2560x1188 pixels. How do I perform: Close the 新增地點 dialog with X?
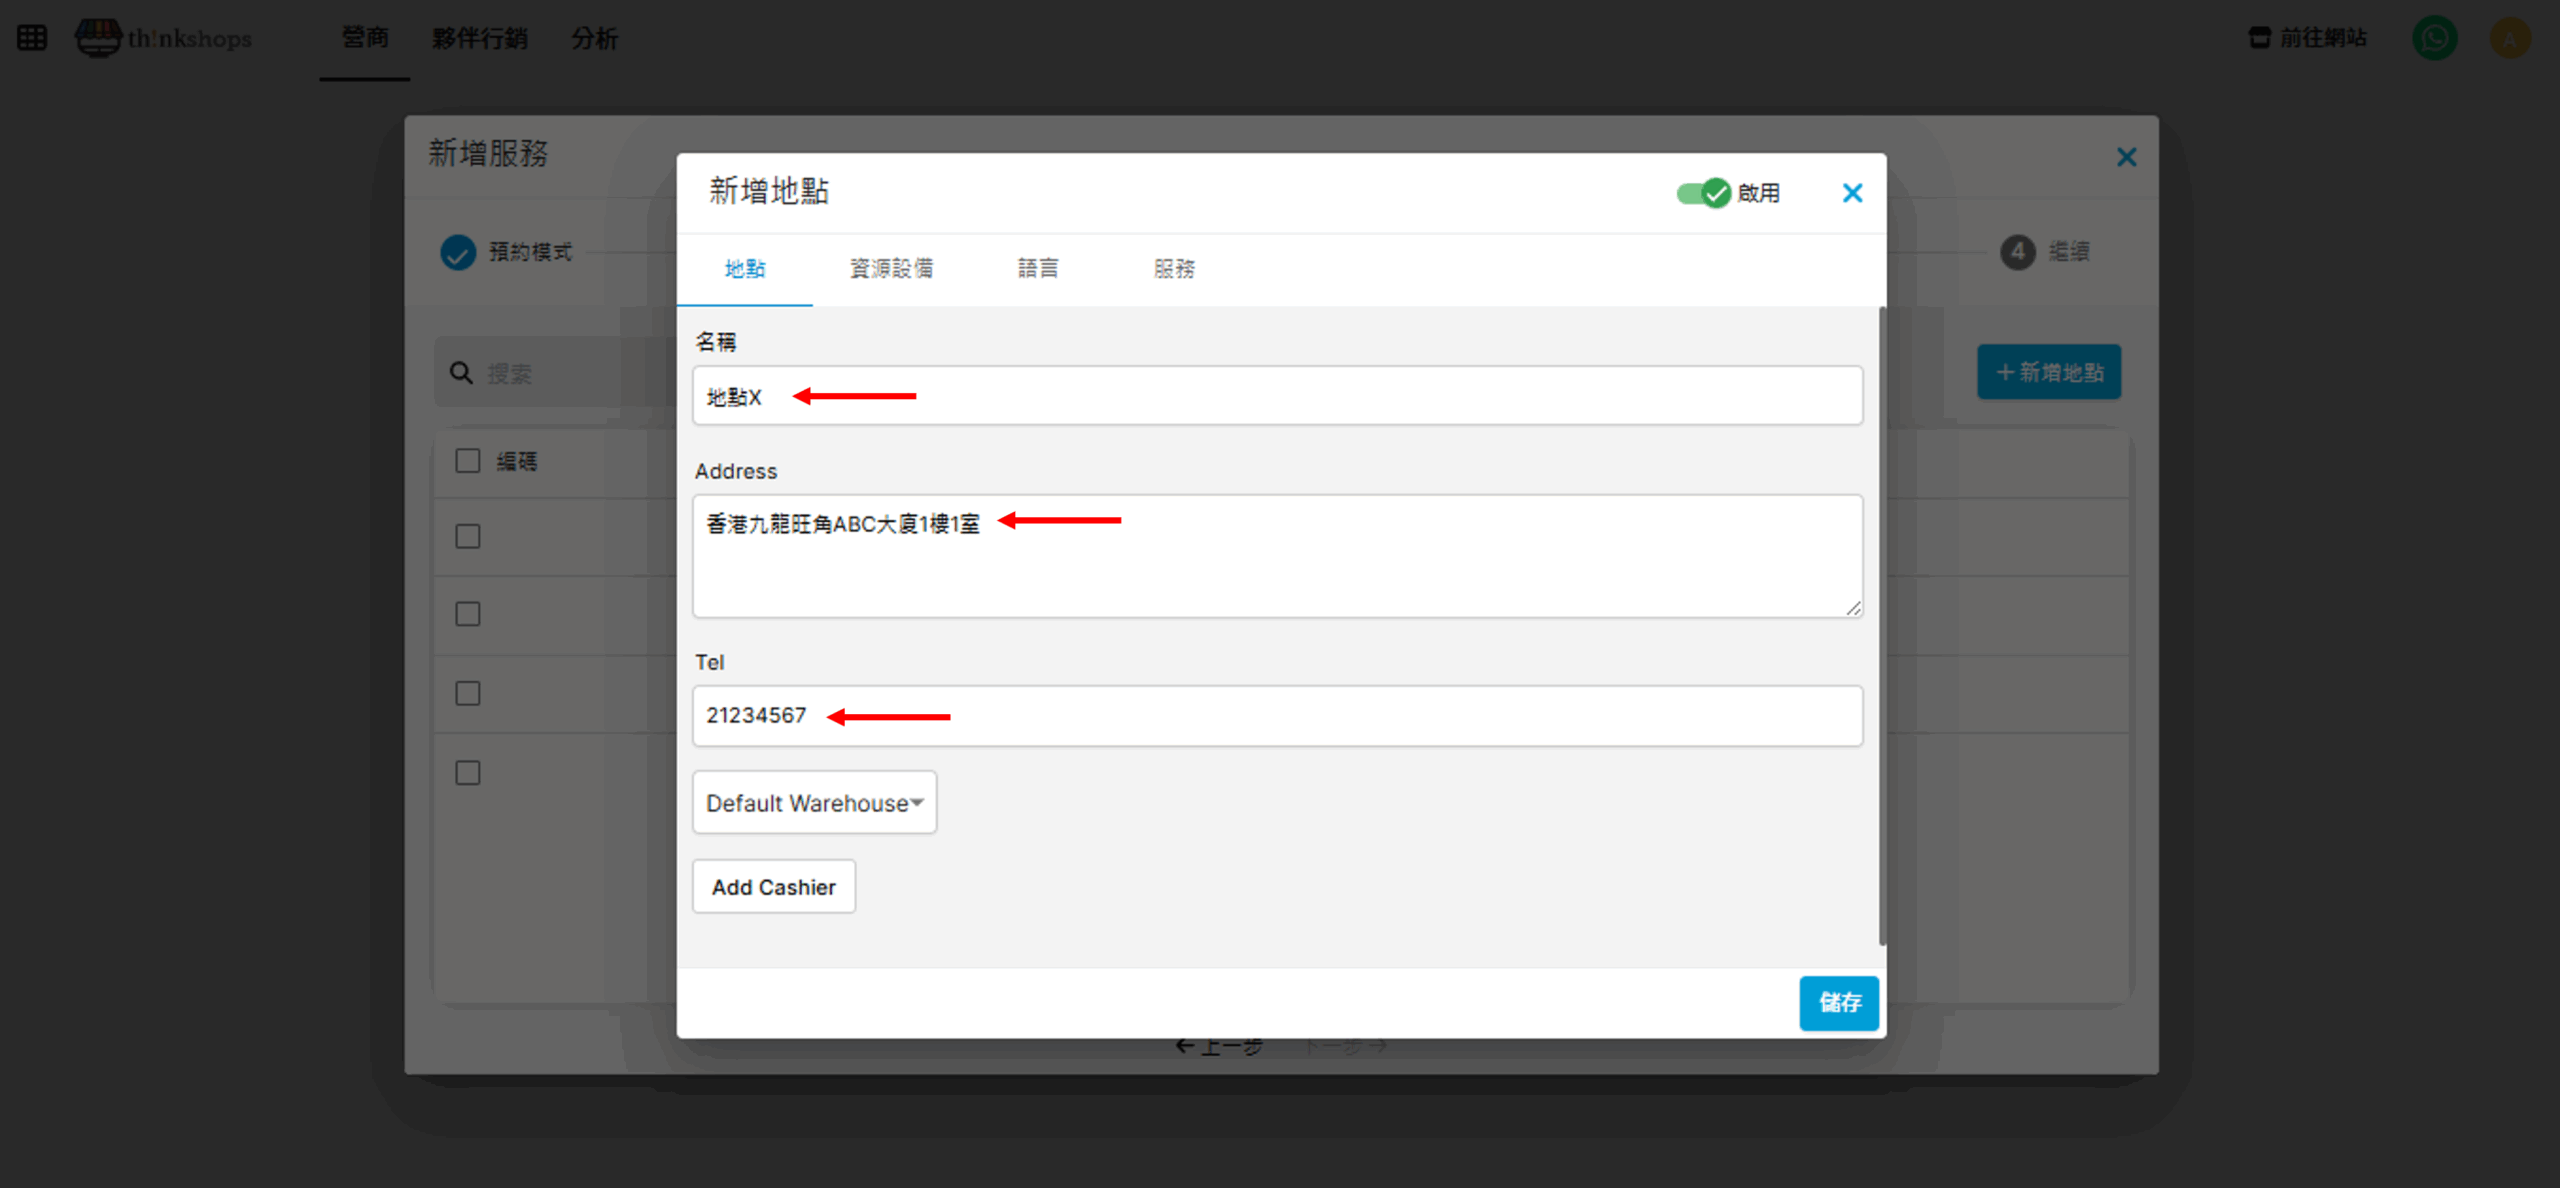click(1852, 193)
